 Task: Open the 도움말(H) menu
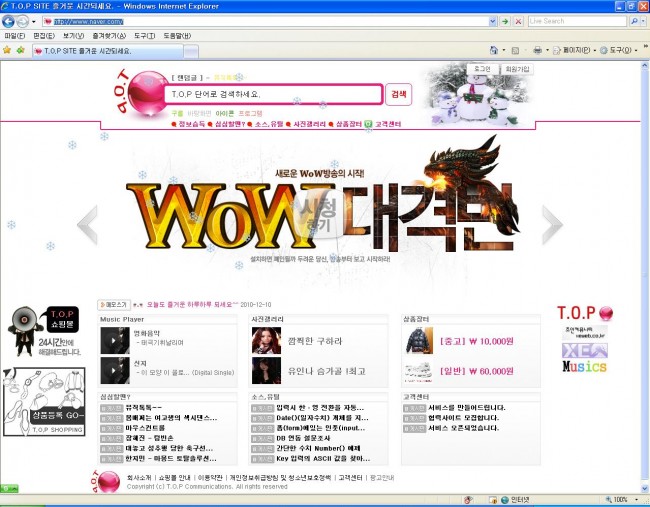177,36
